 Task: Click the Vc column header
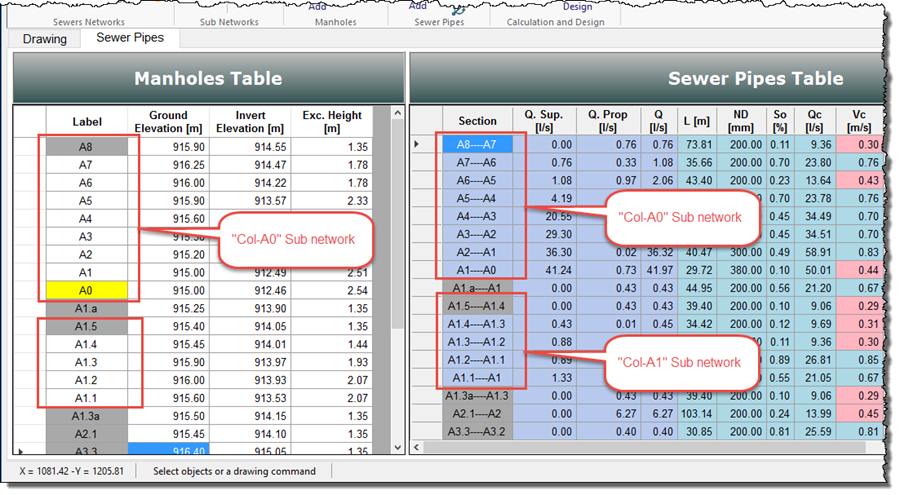[860, 122]
